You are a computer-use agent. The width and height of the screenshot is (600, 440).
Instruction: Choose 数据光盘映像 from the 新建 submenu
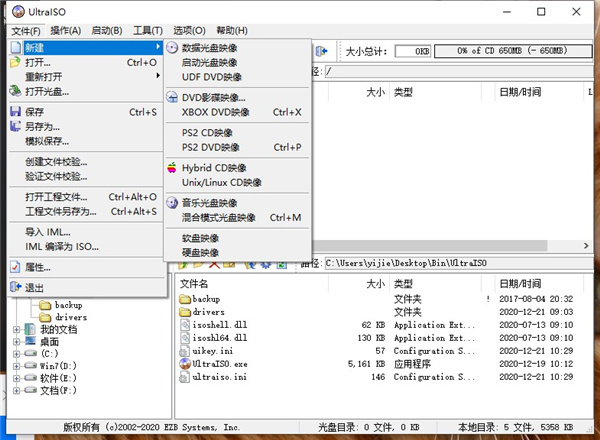pos(217,47)
